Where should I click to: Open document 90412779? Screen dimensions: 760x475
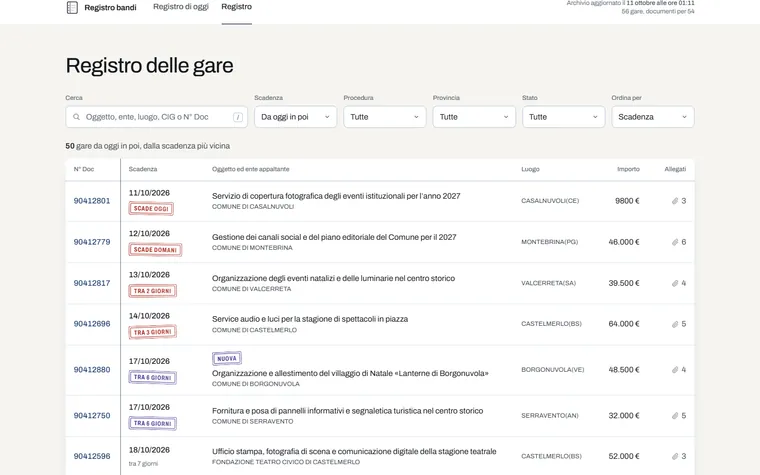92,242
